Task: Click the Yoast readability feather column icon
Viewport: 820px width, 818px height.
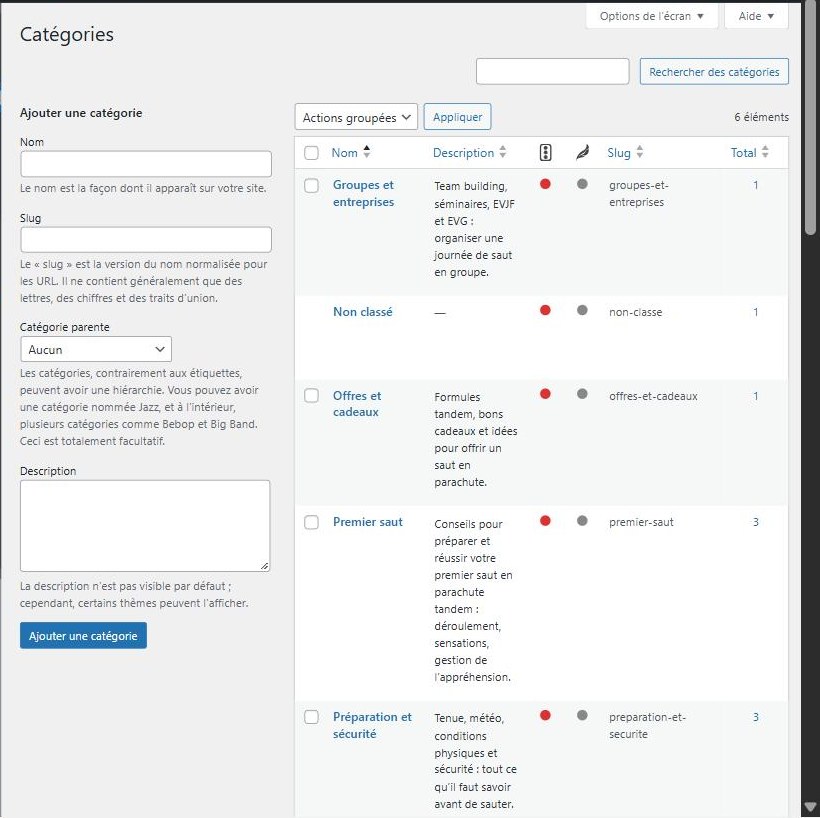Action: coord(582,153)
